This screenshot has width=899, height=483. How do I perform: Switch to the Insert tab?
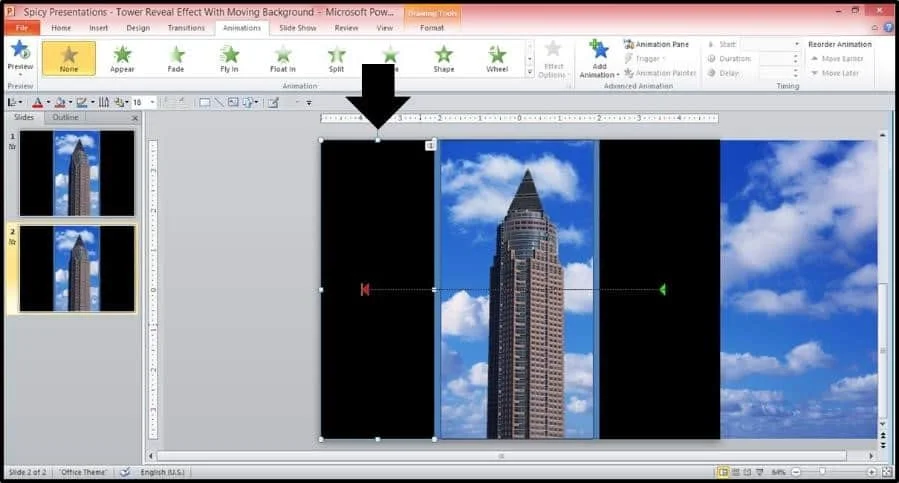pyautogui.click(x=99, y=28)
